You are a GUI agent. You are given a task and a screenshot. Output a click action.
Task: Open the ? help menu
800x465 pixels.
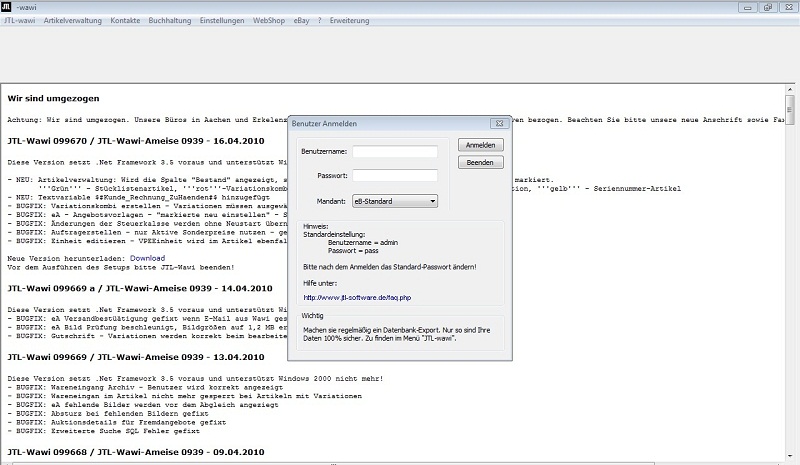(x=319, y=21)
